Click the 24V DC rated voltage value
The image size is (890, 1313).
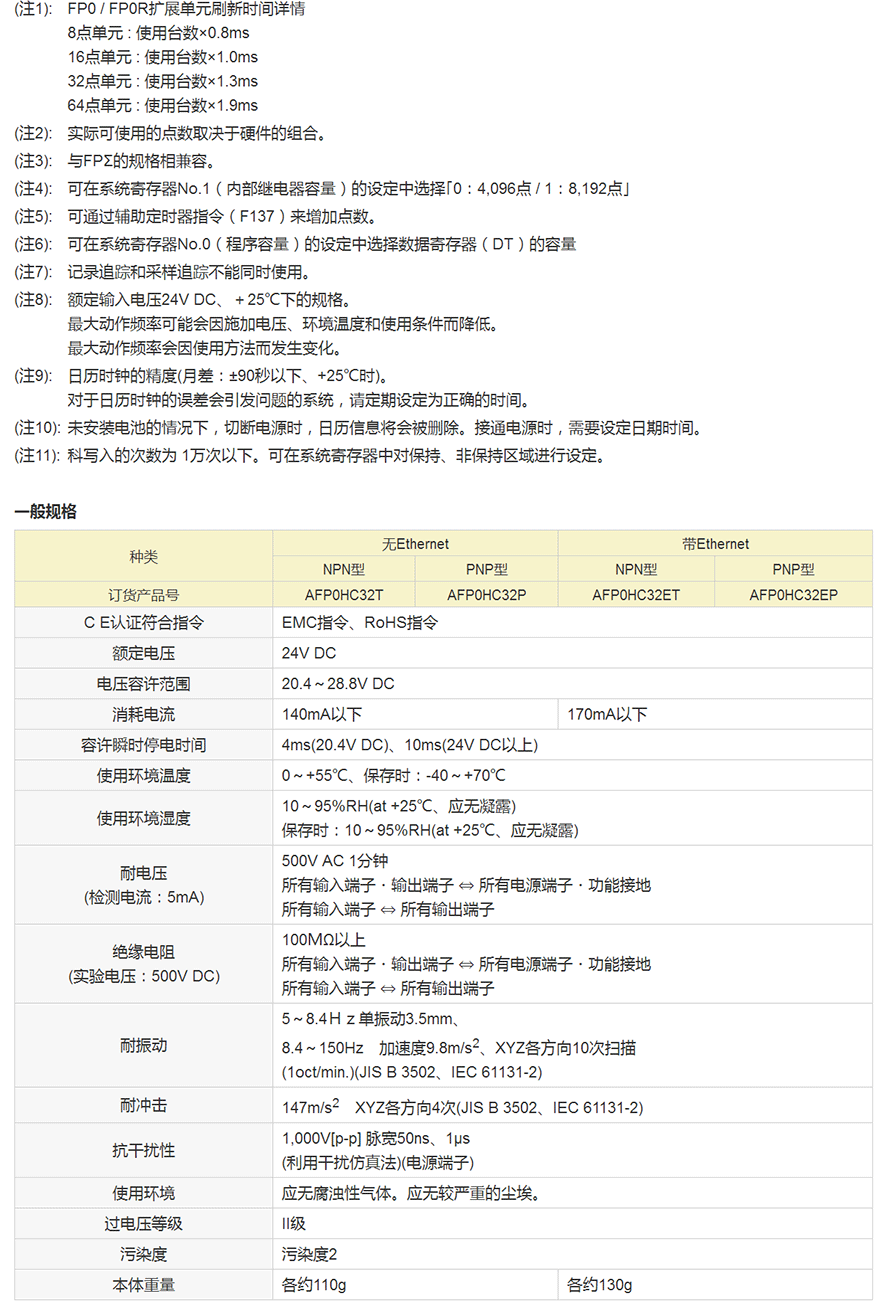309,653
